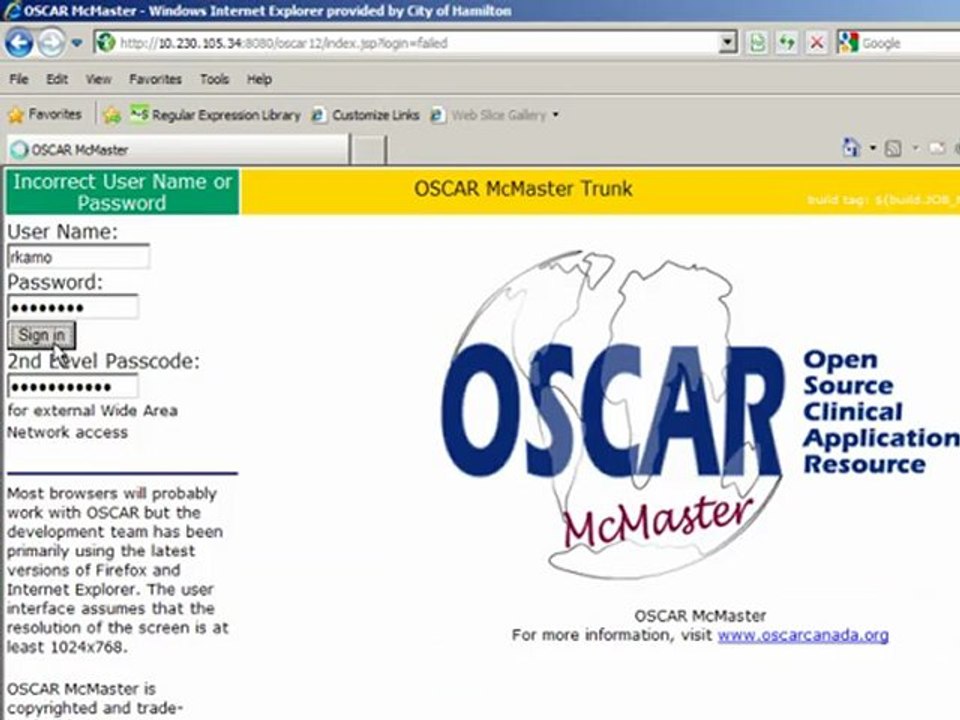Refresh the page with green arrows icon

(x=787, y=43)
